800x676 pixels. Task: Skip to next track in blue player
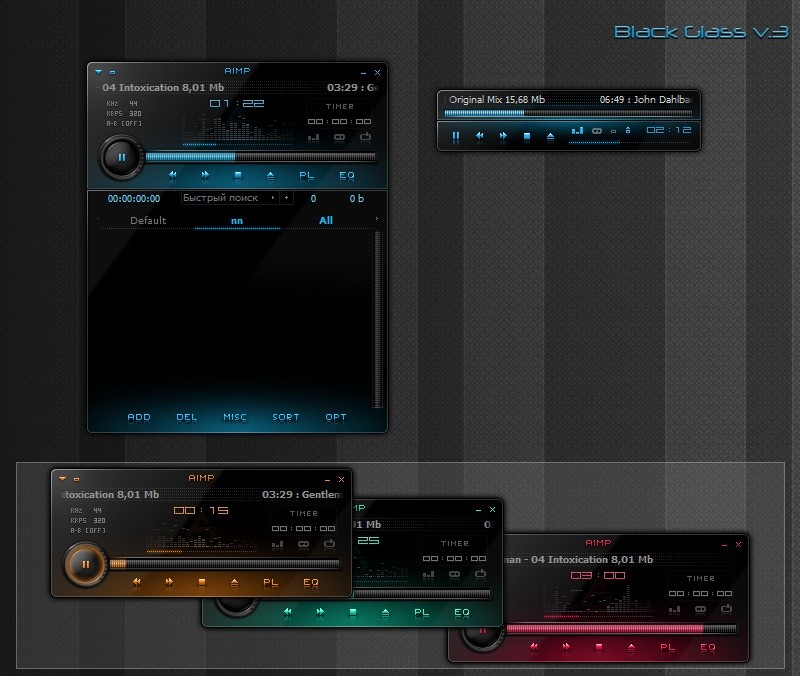click(205, 175)
